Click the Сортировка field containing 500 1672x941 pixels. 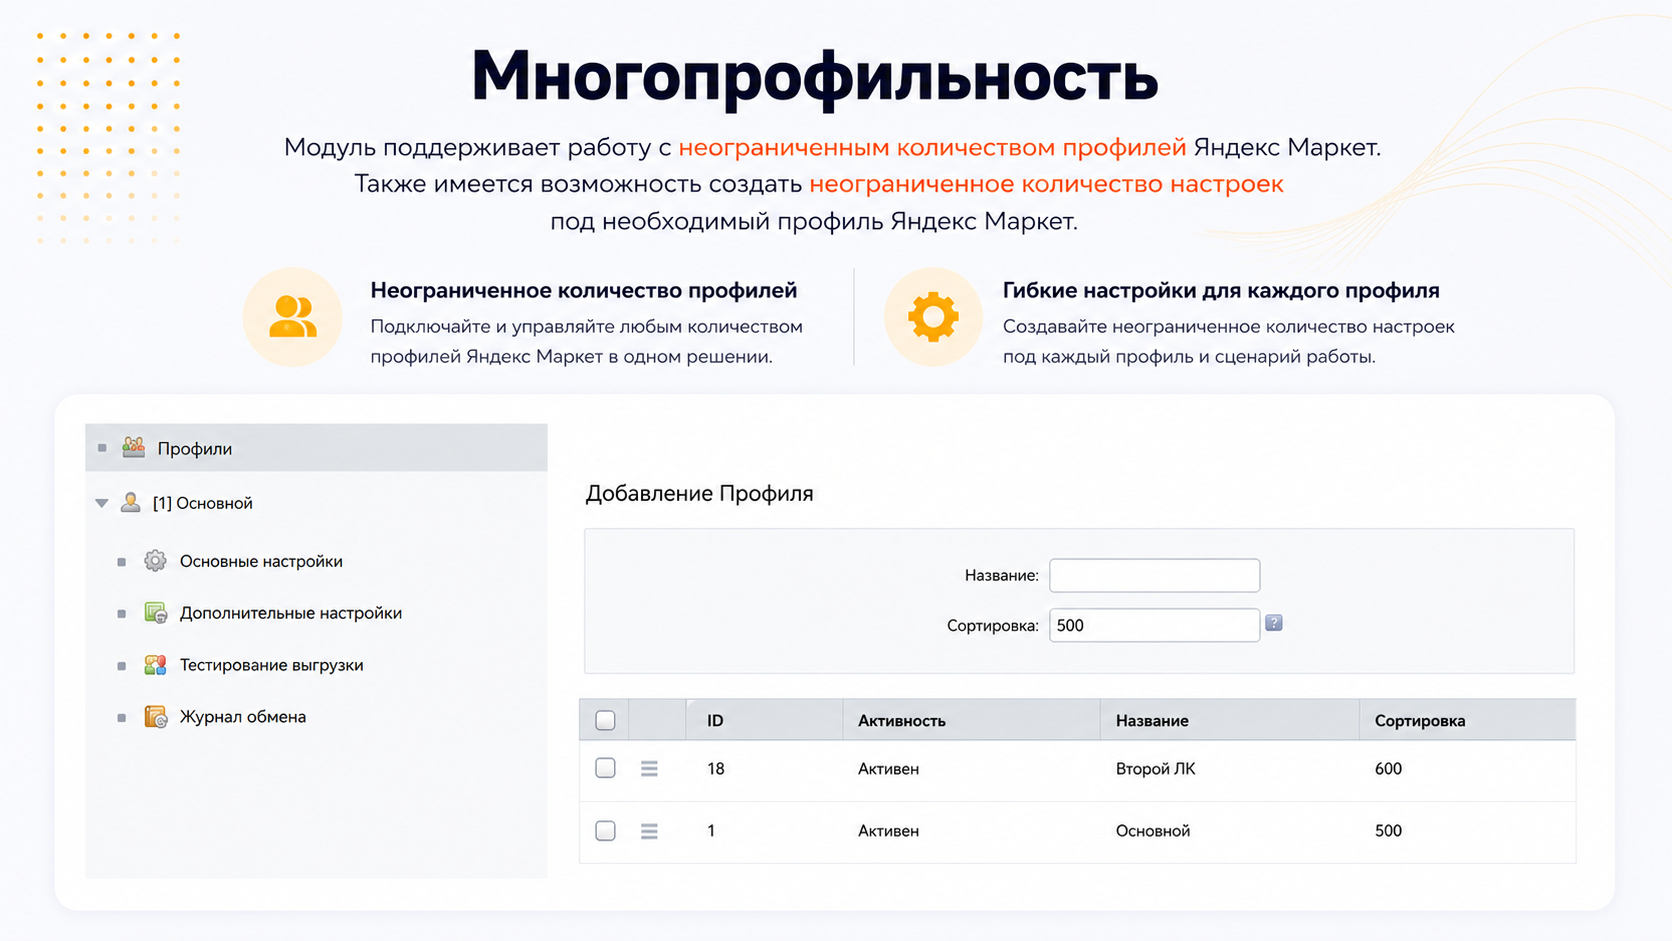[1154, 625]
